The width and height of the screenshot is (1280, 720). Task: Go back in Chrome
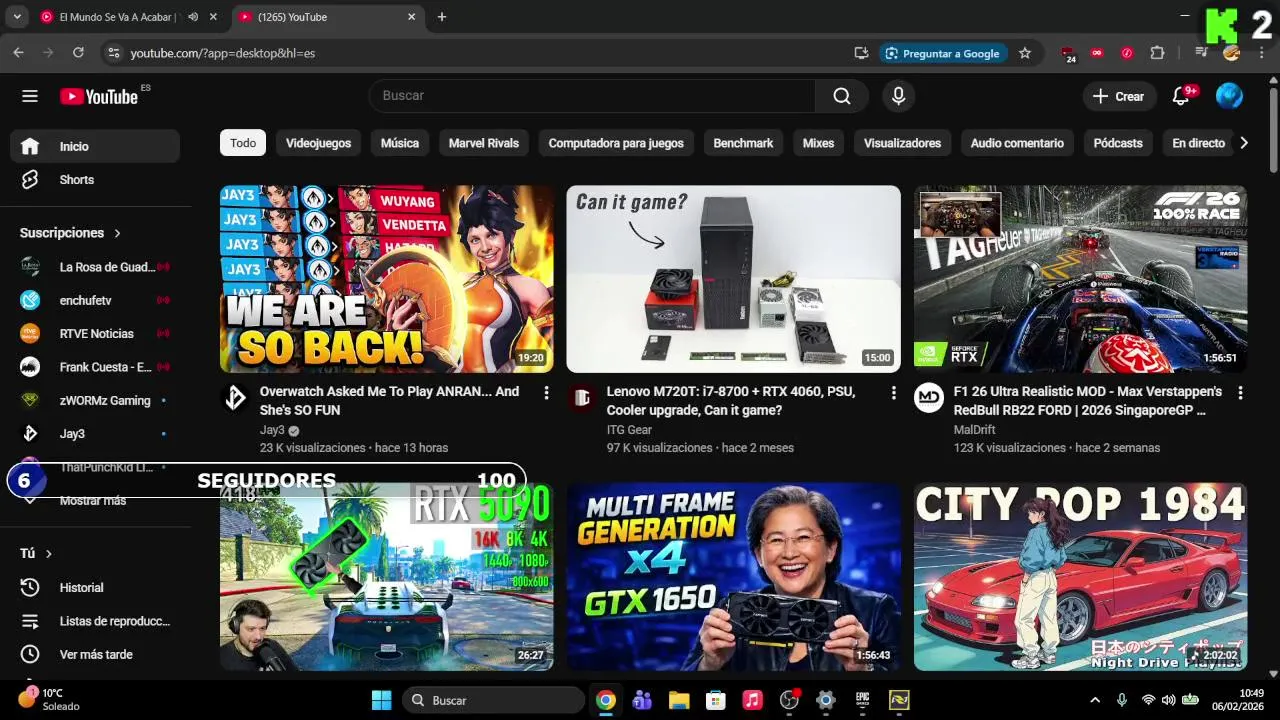[x=18, y=53]
